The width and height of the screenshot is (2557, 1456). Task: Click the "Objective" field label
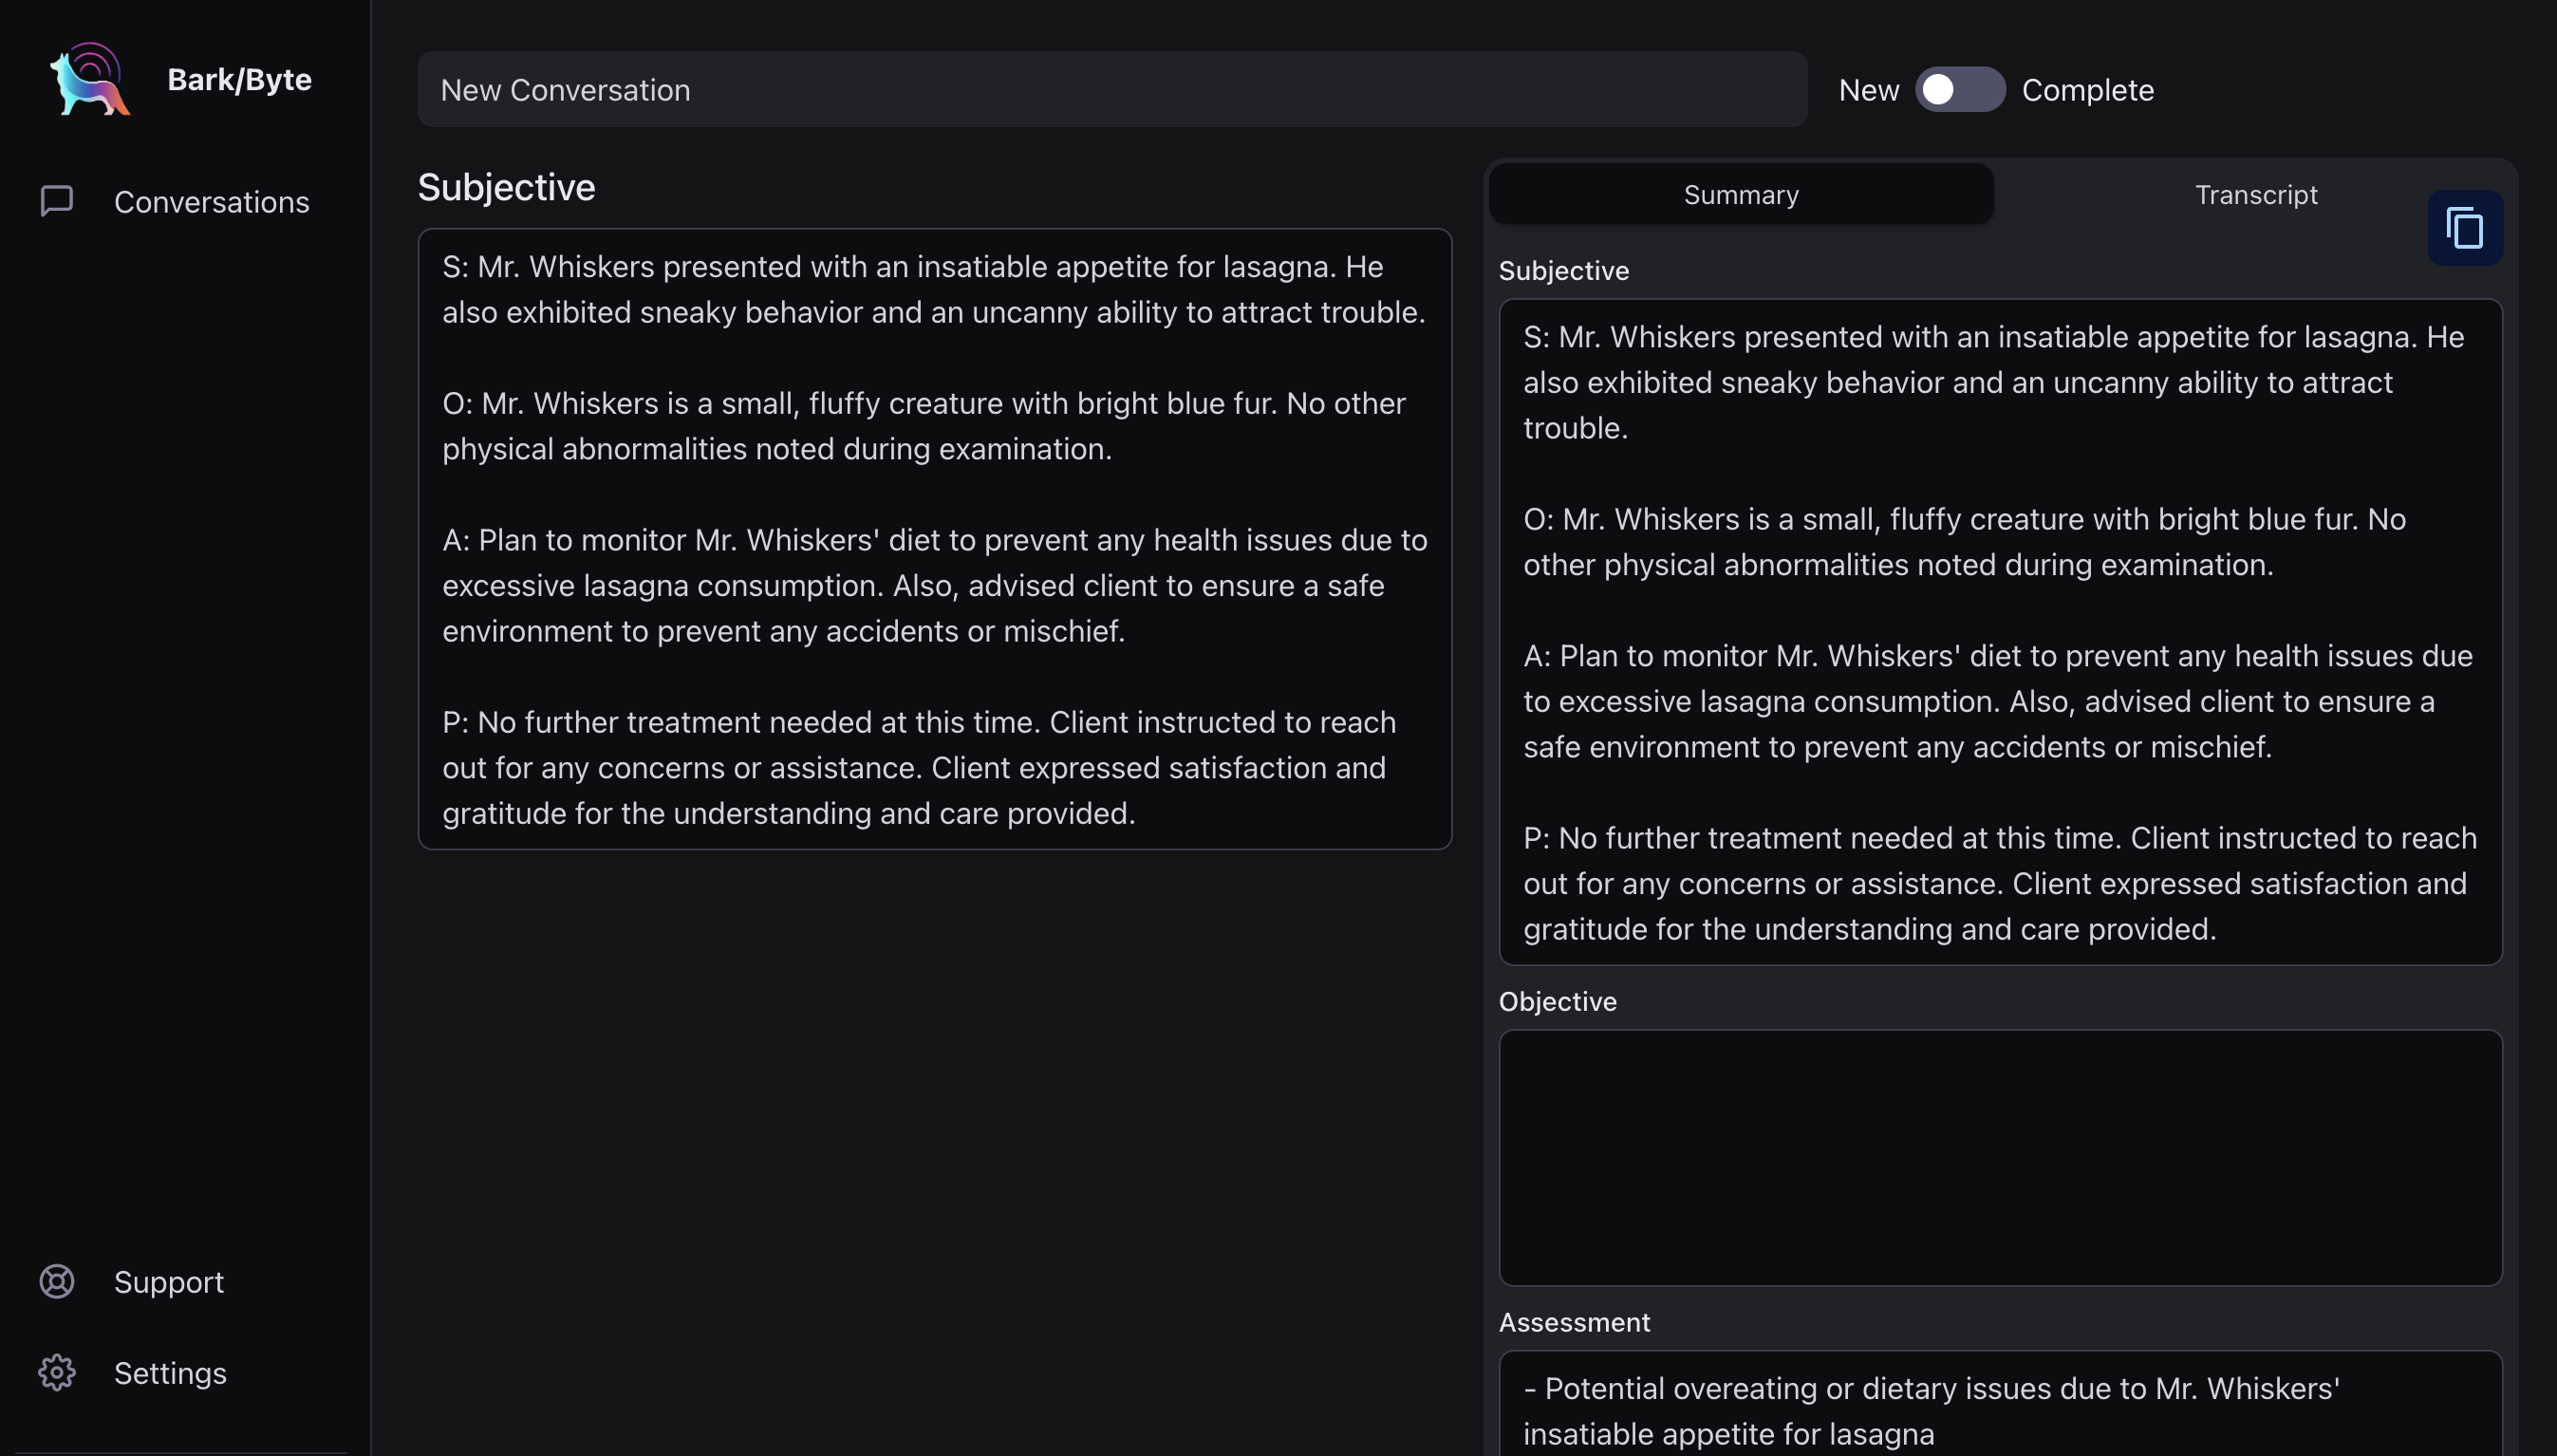click(x=1557, y=1001)
